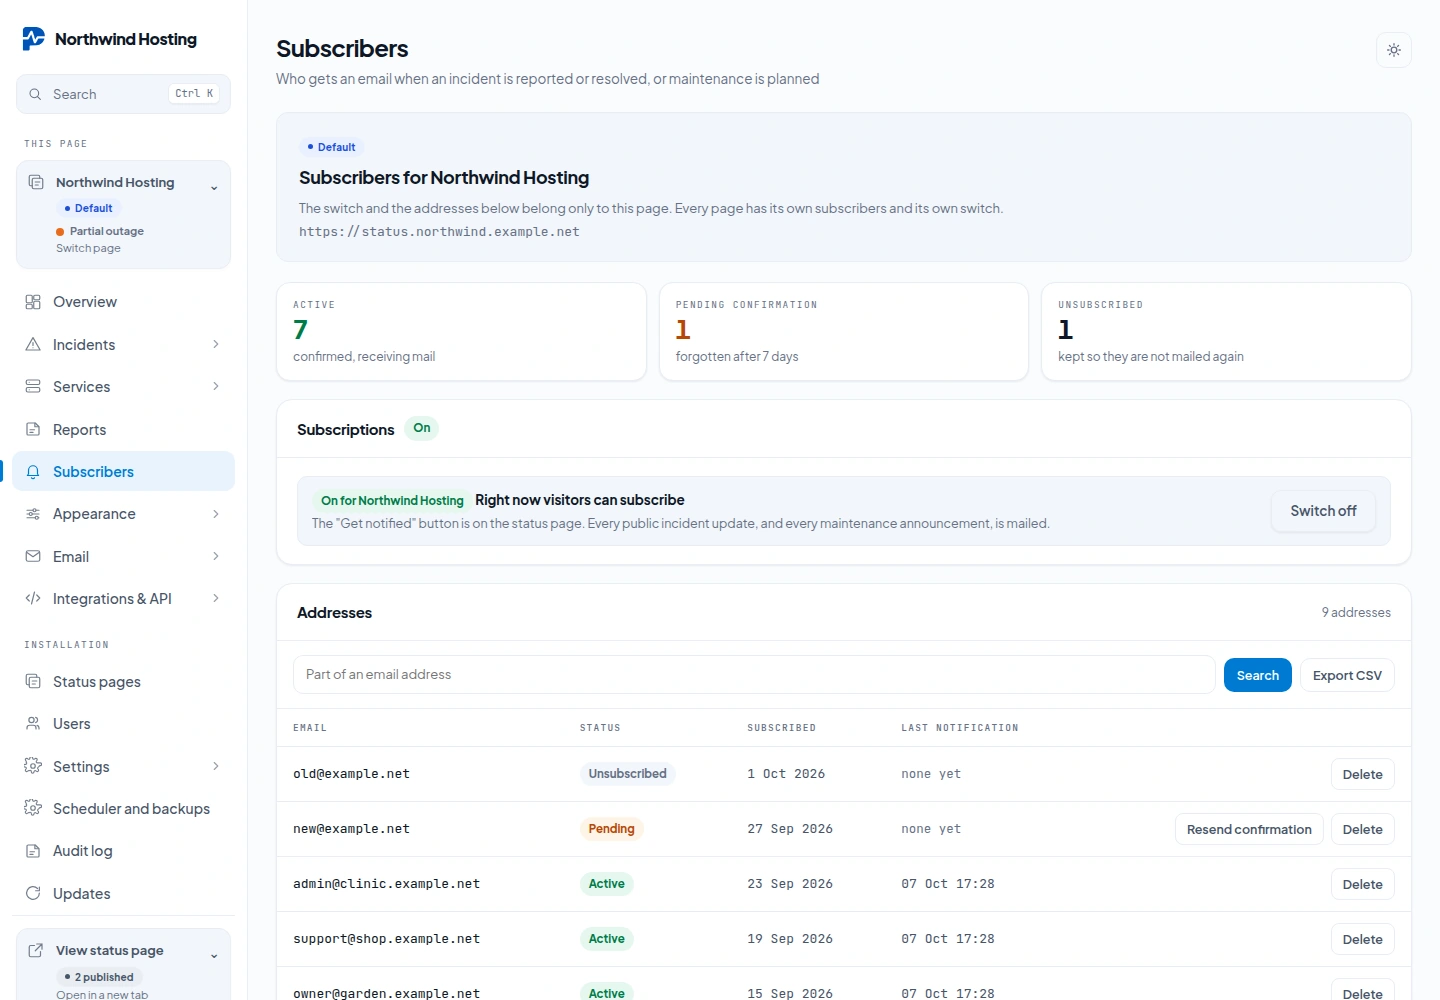Open the Reports menu item
This screenshot has height=1000, width=1440.
point(124,429)
